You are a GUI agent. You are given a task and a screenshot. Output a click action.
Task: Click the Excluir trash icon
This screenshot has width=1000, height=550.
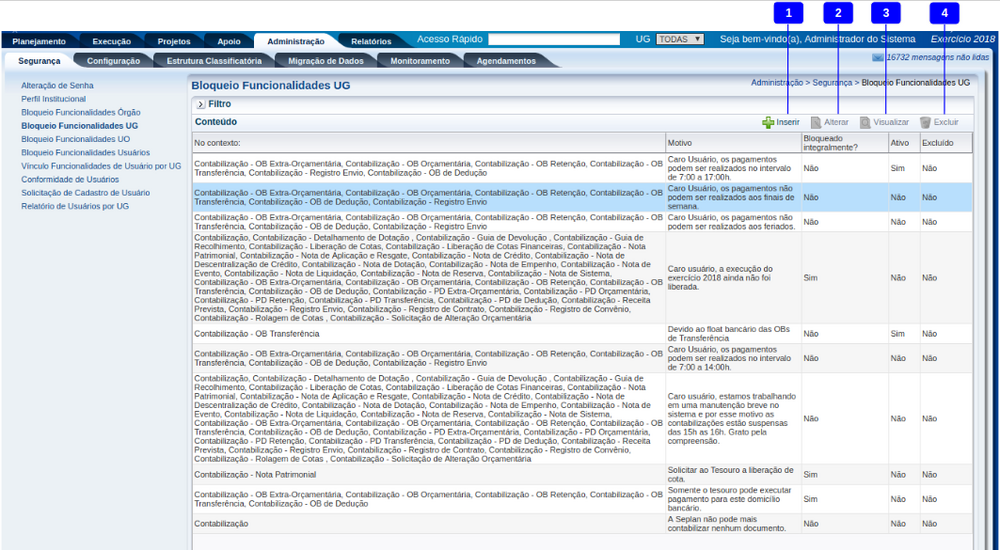click(x=925, y=122)
